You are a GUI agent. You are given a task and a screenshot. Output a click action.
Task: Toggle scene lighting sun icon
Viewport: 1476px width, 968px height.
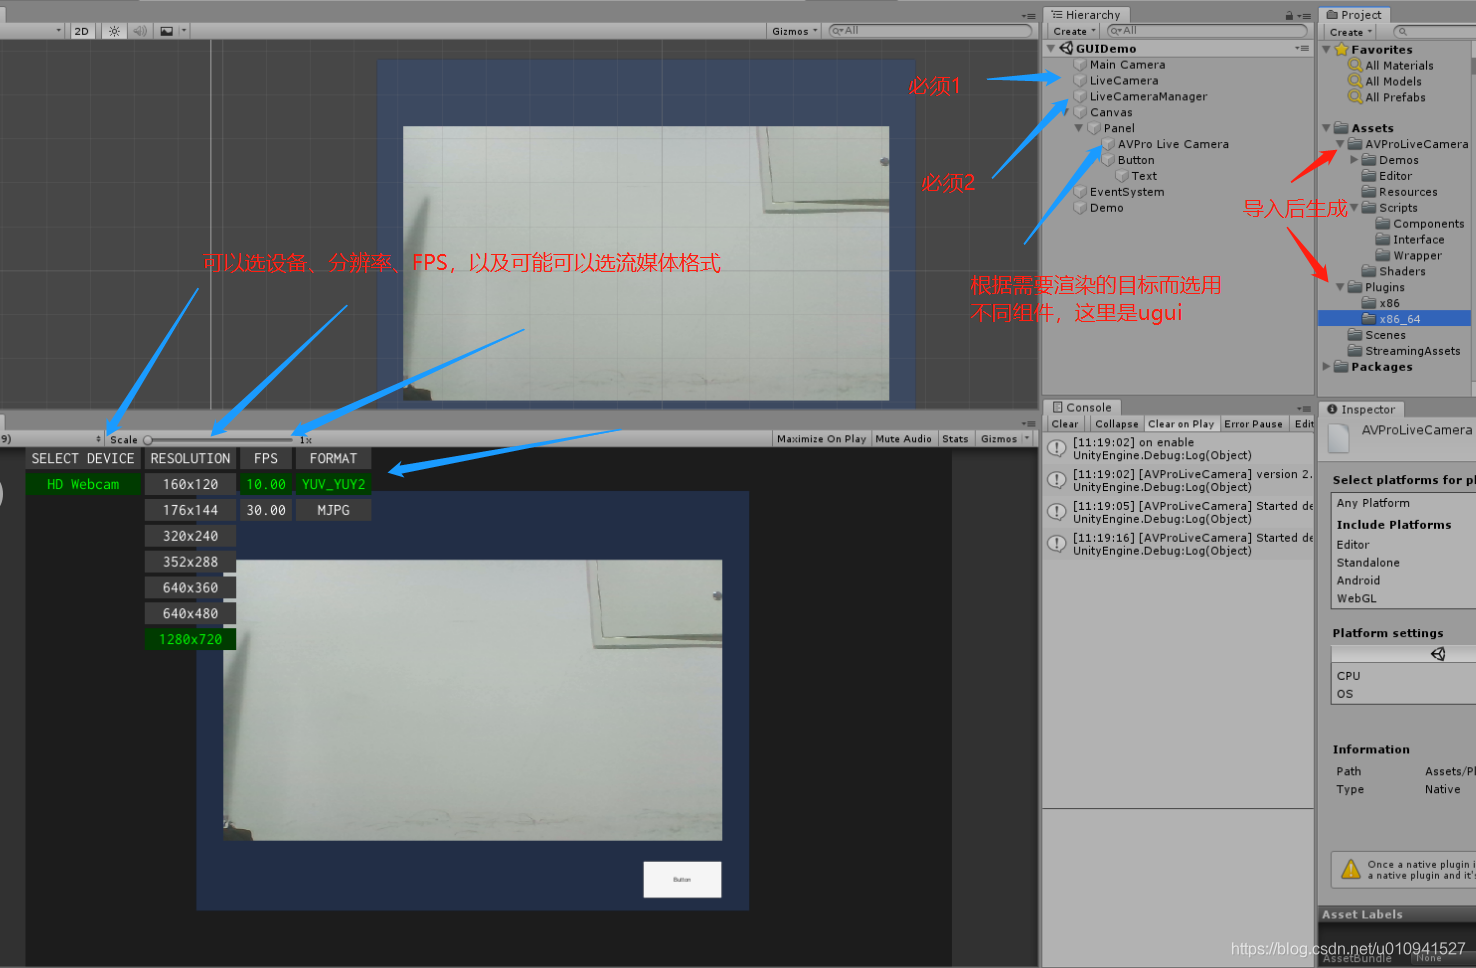click(114, 31)
